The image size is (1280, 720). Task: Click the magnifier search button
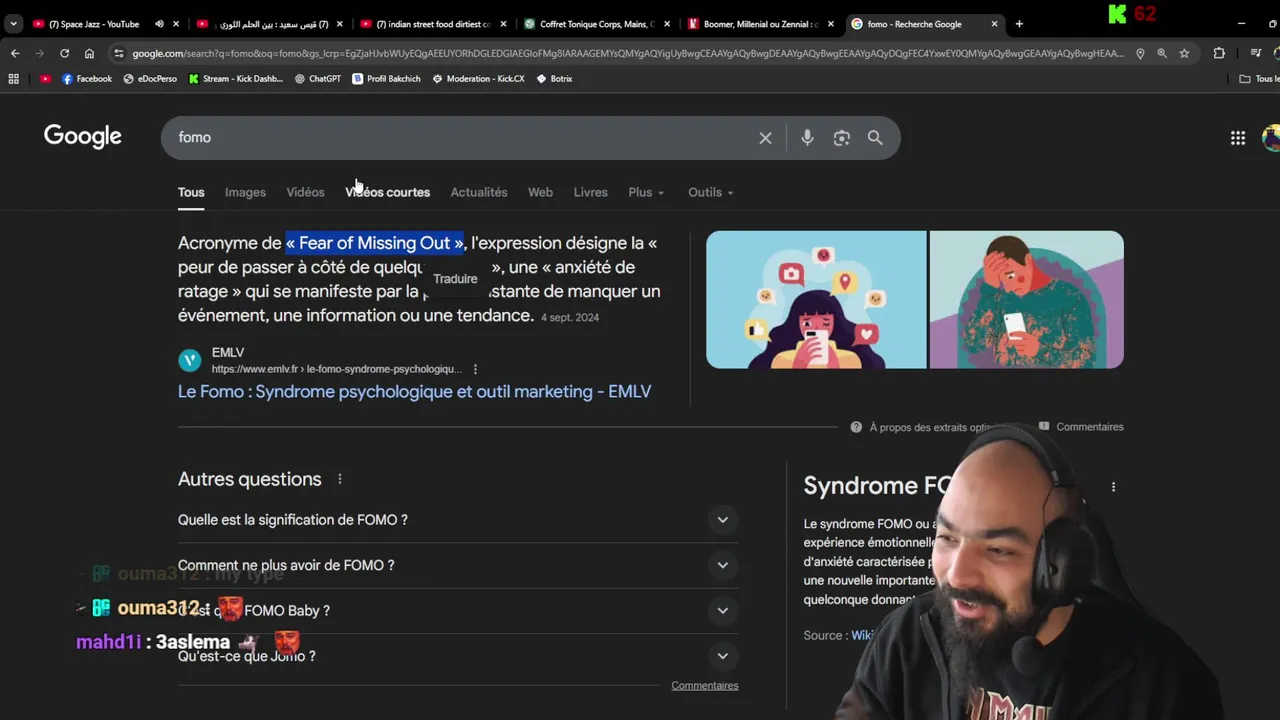875,138
